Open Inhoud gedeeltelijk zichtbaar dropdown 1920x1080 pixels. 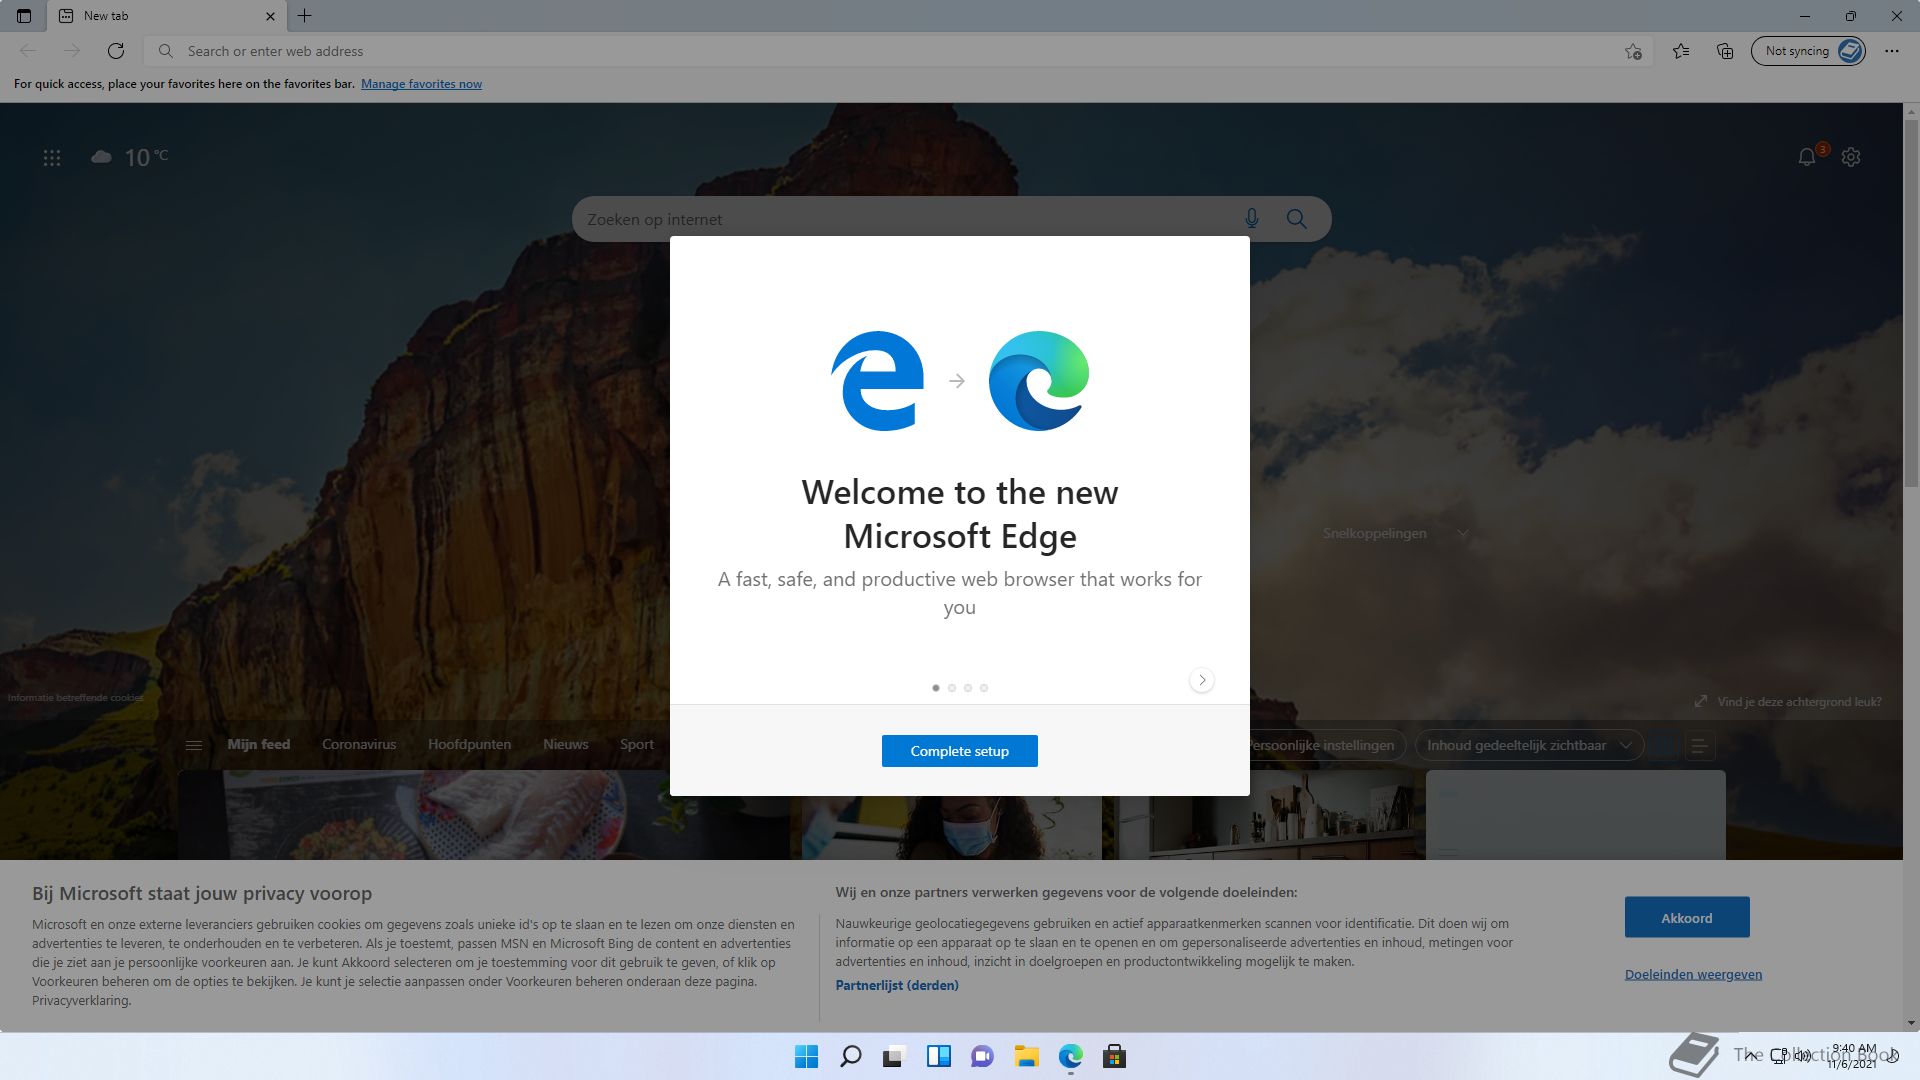(x=1529, y=745)
